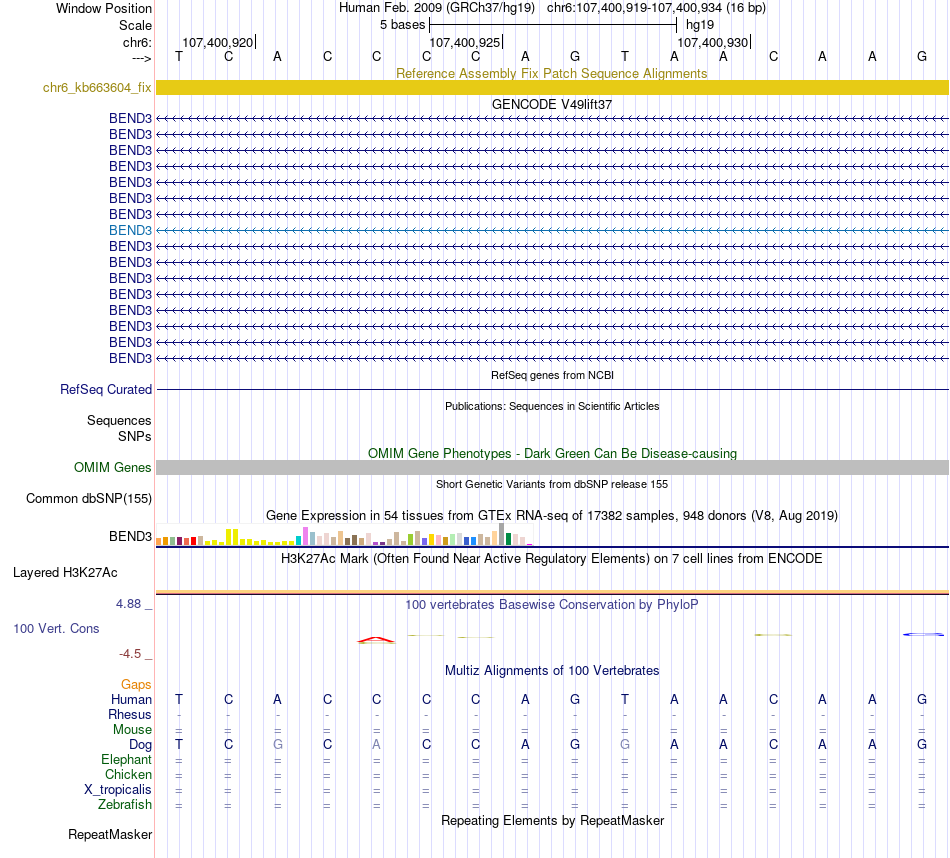950x858 pixels.
Task: Click the chr6: base position label
Action: (137, 42)
